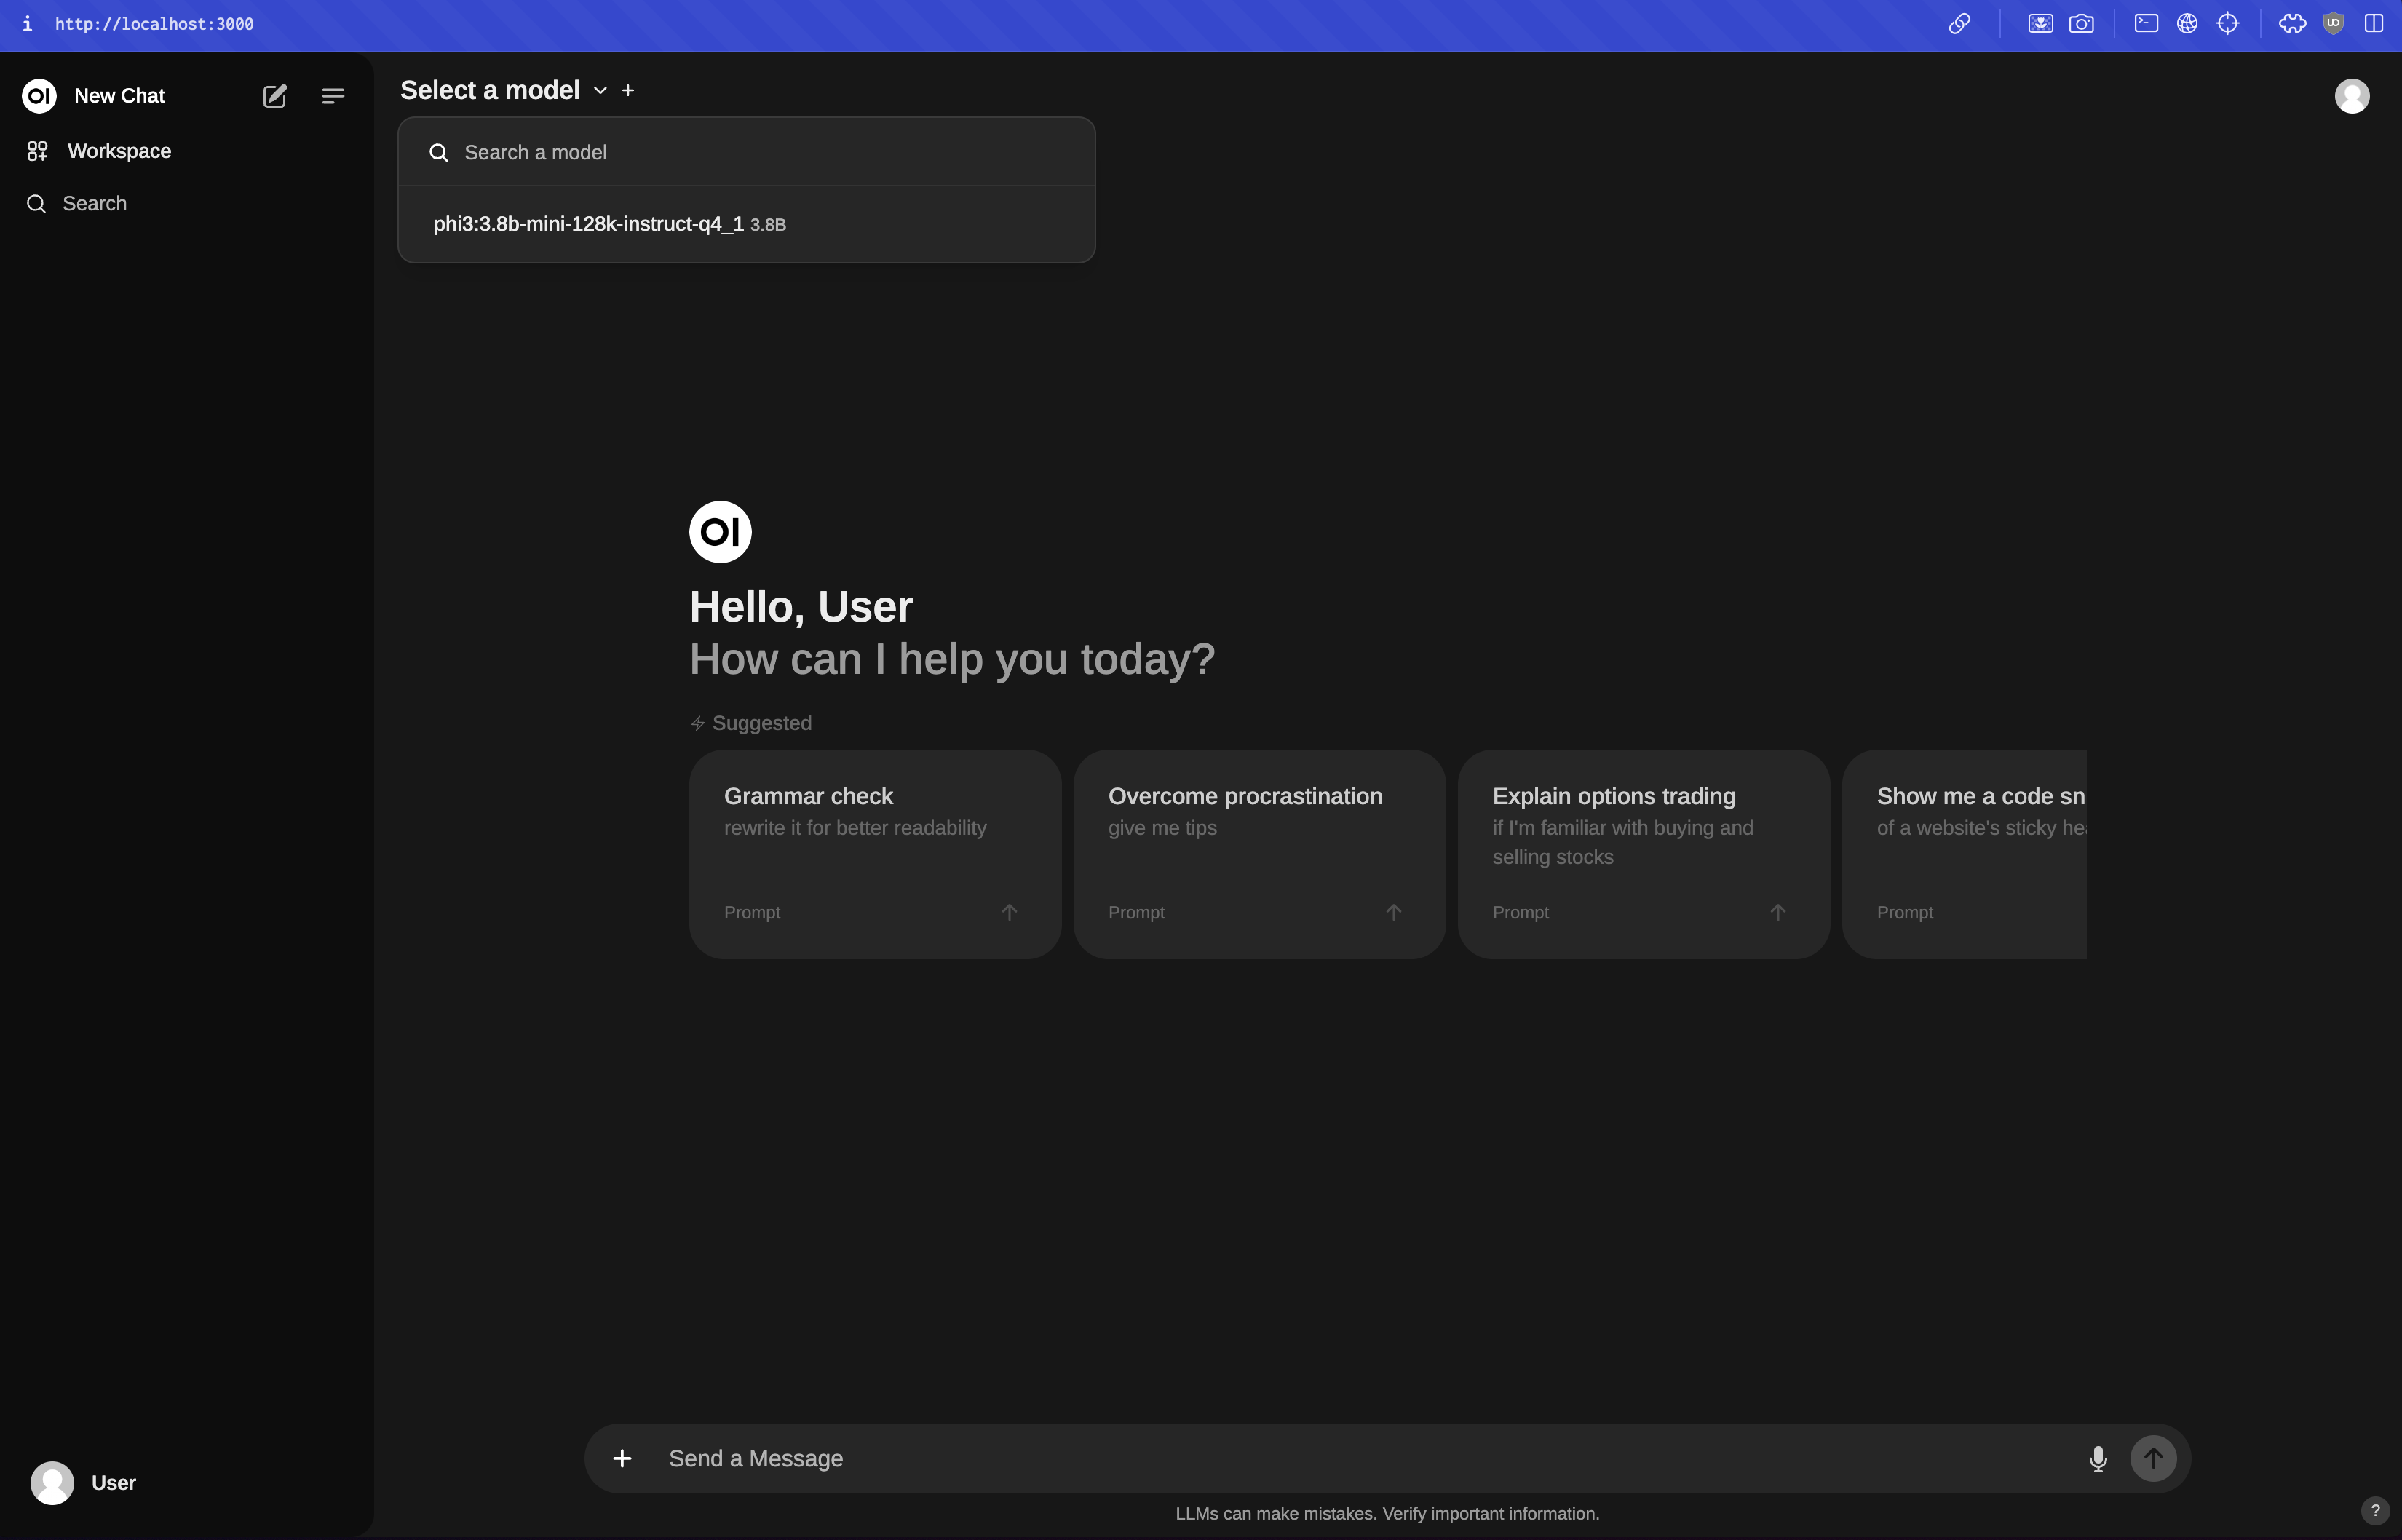
Task: Open the help question mark button
Action: pos(2374,1510)
